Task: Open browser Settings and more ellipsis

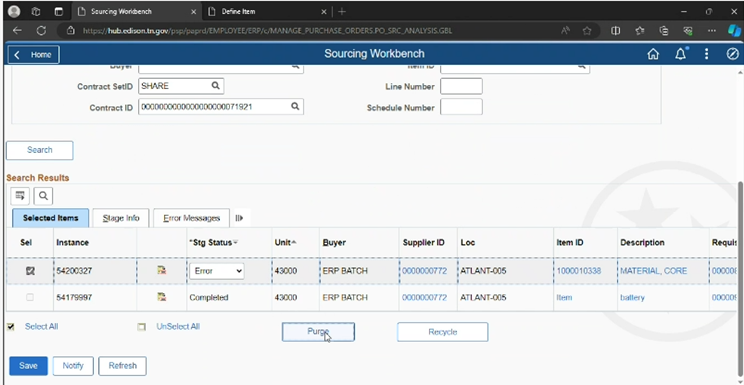Action: click(x=711, y=30)
